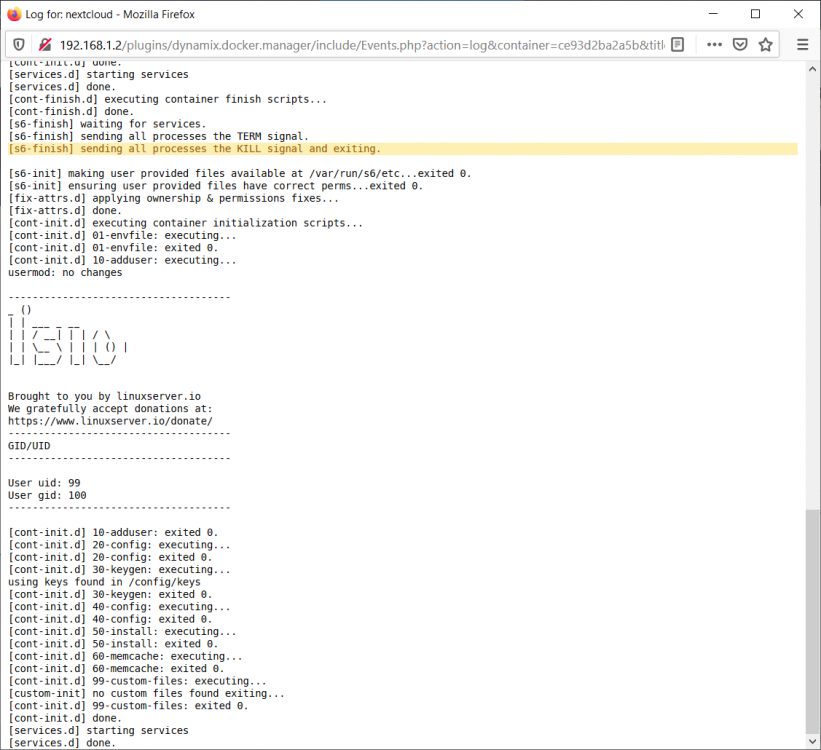Click the Save to Pocket icon
Image resolution: width=821 pixels, height=750 pixels.
click(740, 45)
